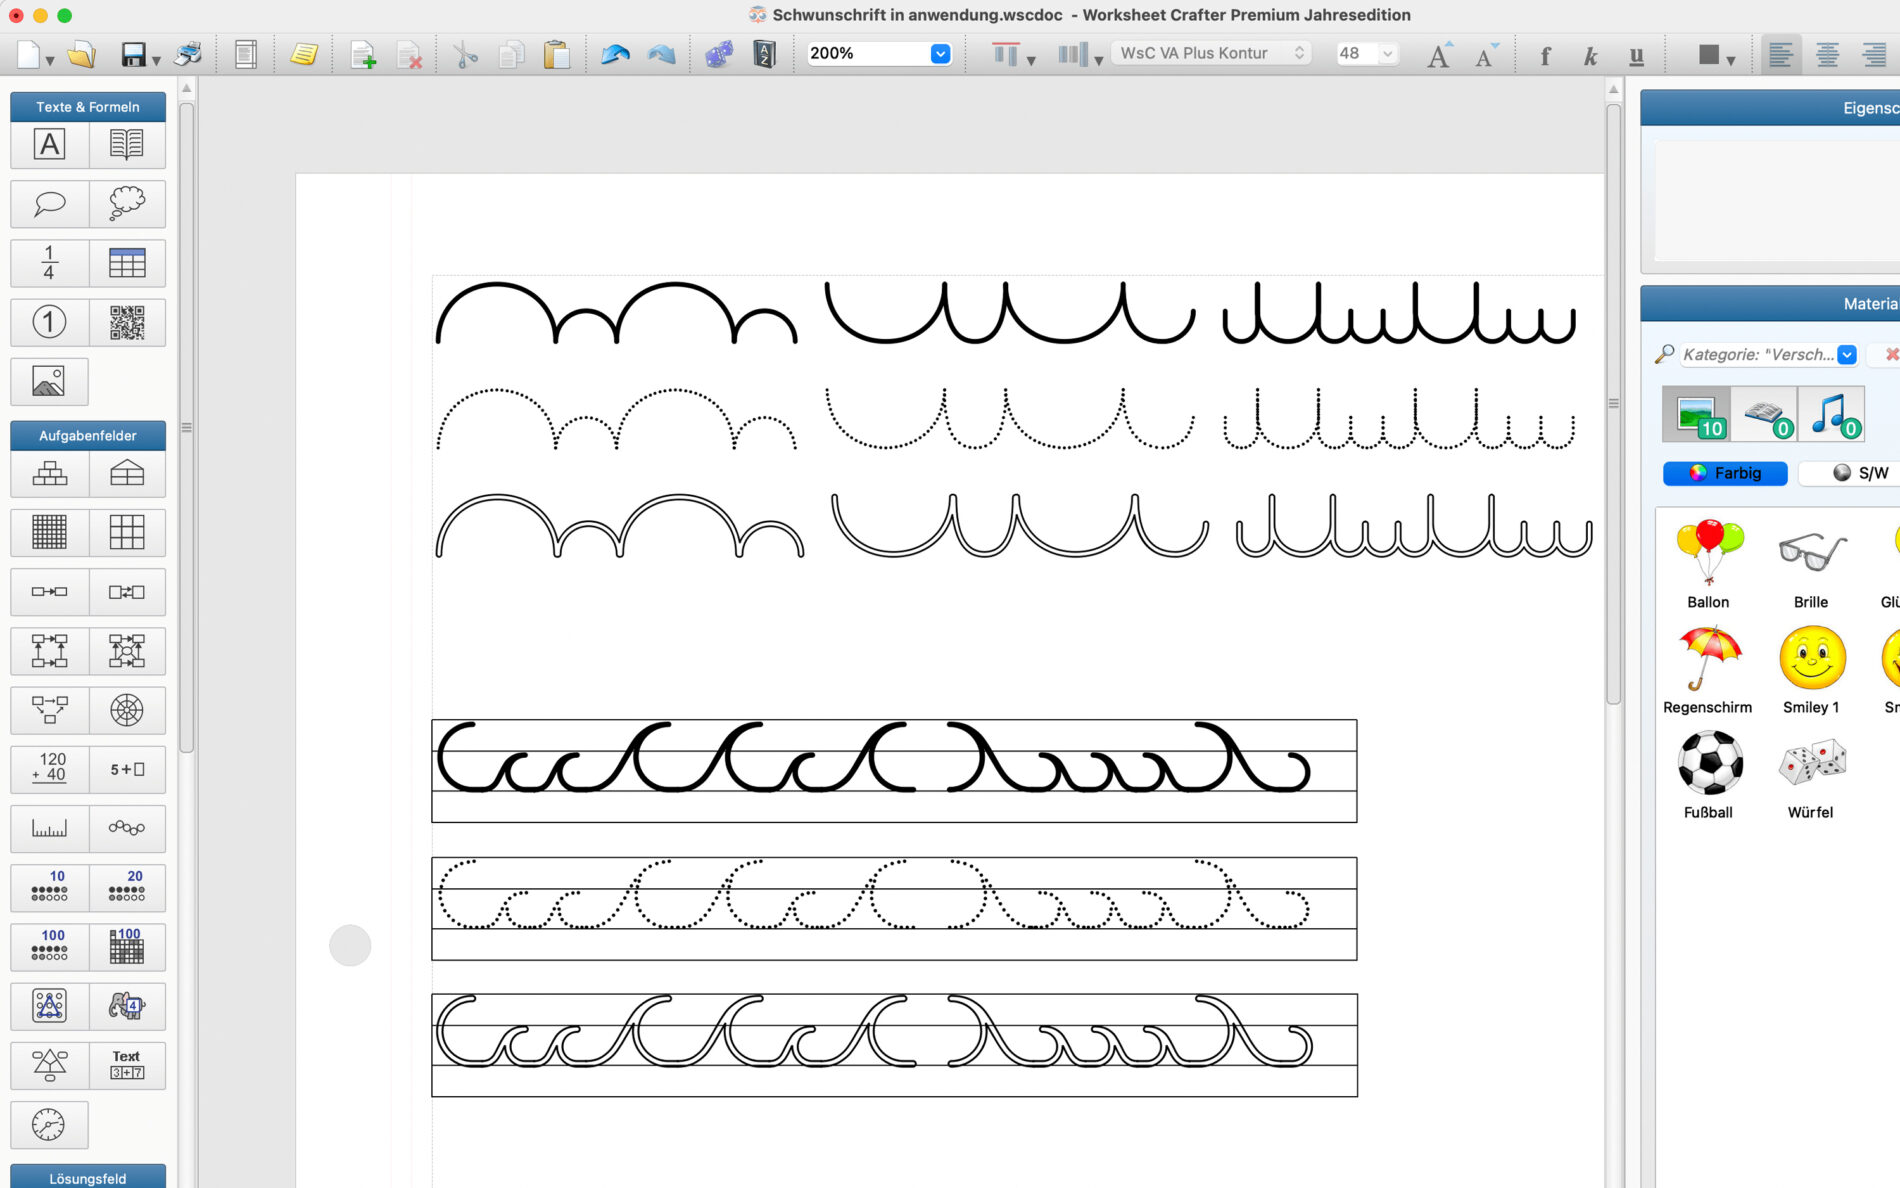1900x1188 pixels.
Task: Insert the written addition 120 + 40 field
Action: (49, 769)
